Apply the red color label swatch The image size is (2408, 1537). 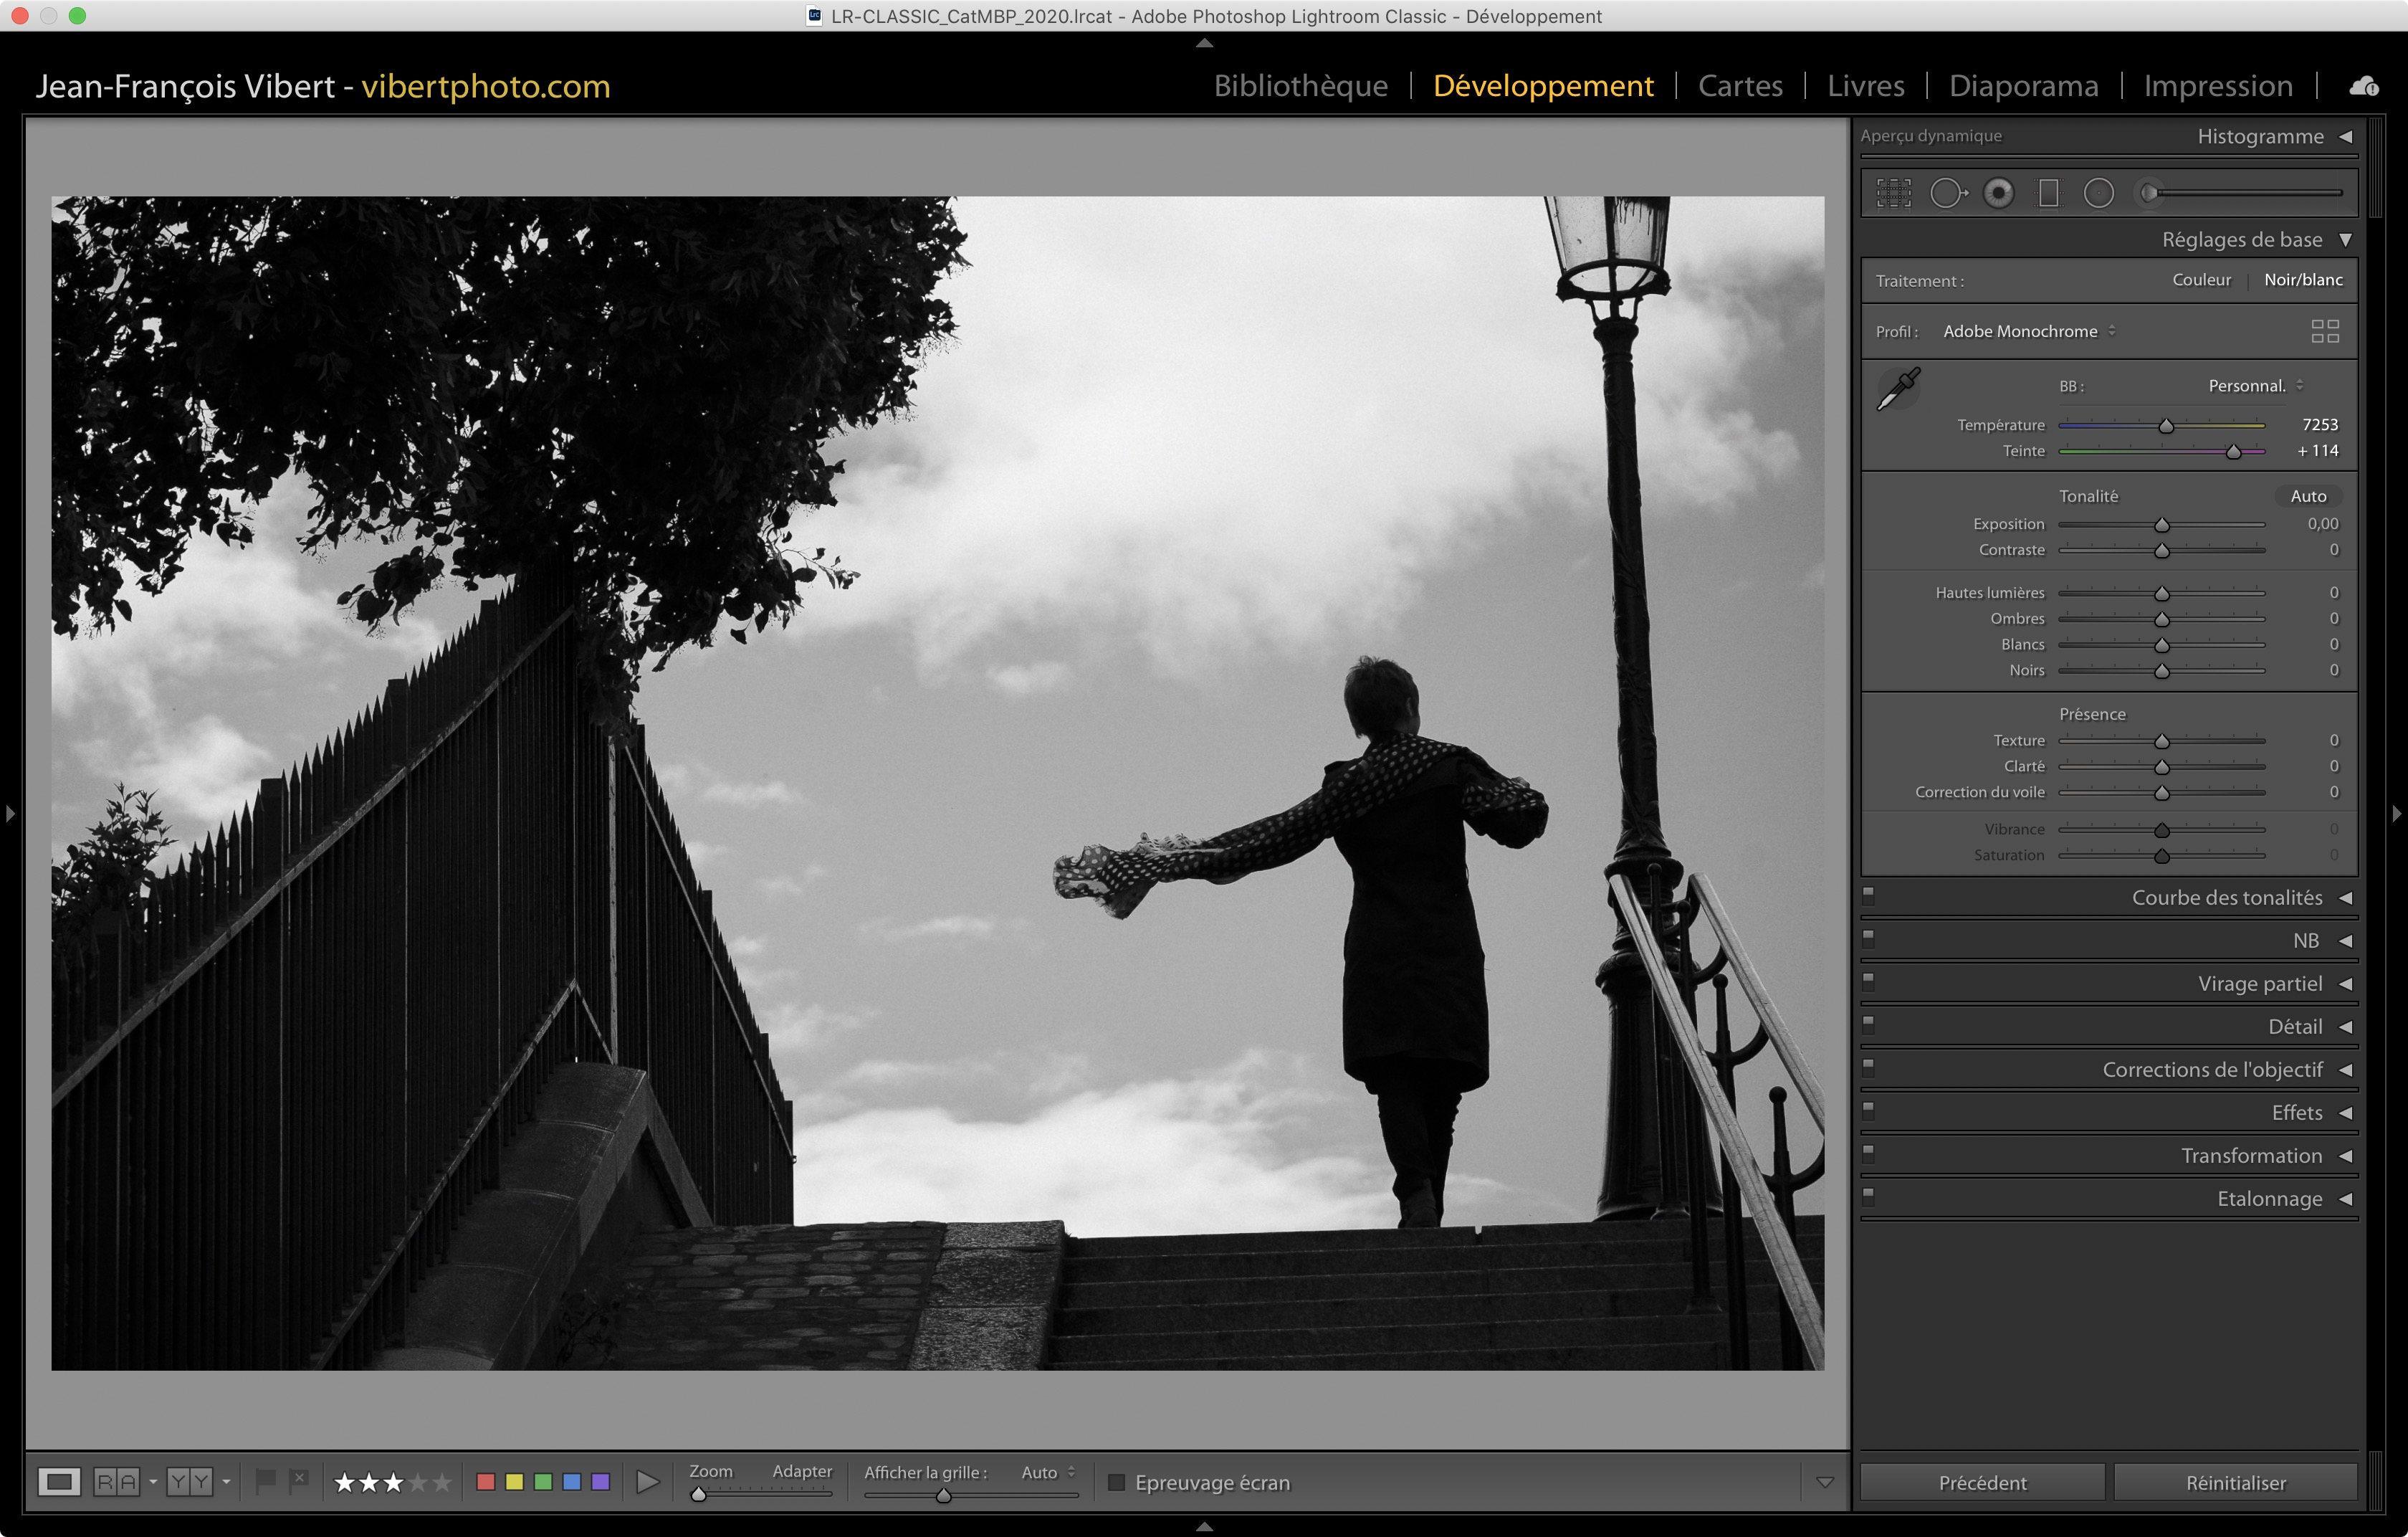click(486, 1482)
